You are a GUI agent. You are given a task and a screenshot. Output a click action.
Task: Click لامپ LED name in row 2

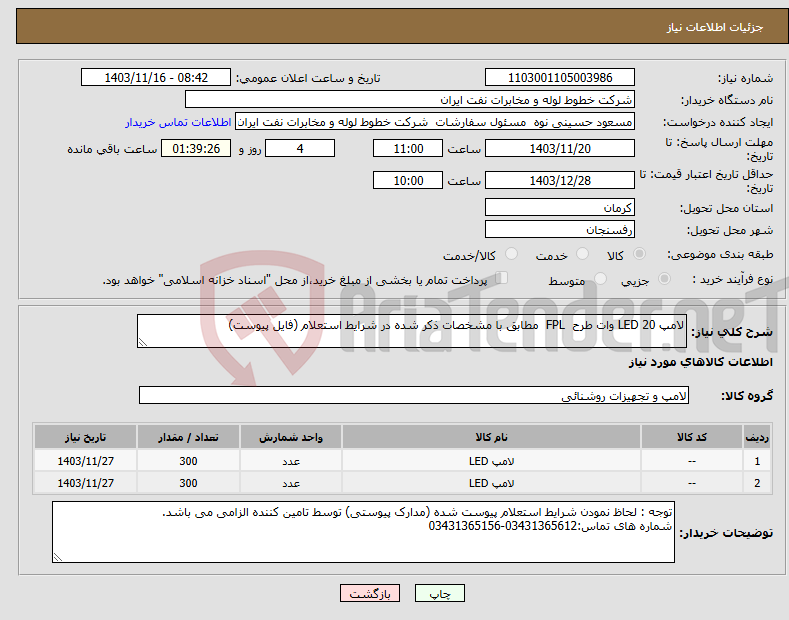point(491,483)
